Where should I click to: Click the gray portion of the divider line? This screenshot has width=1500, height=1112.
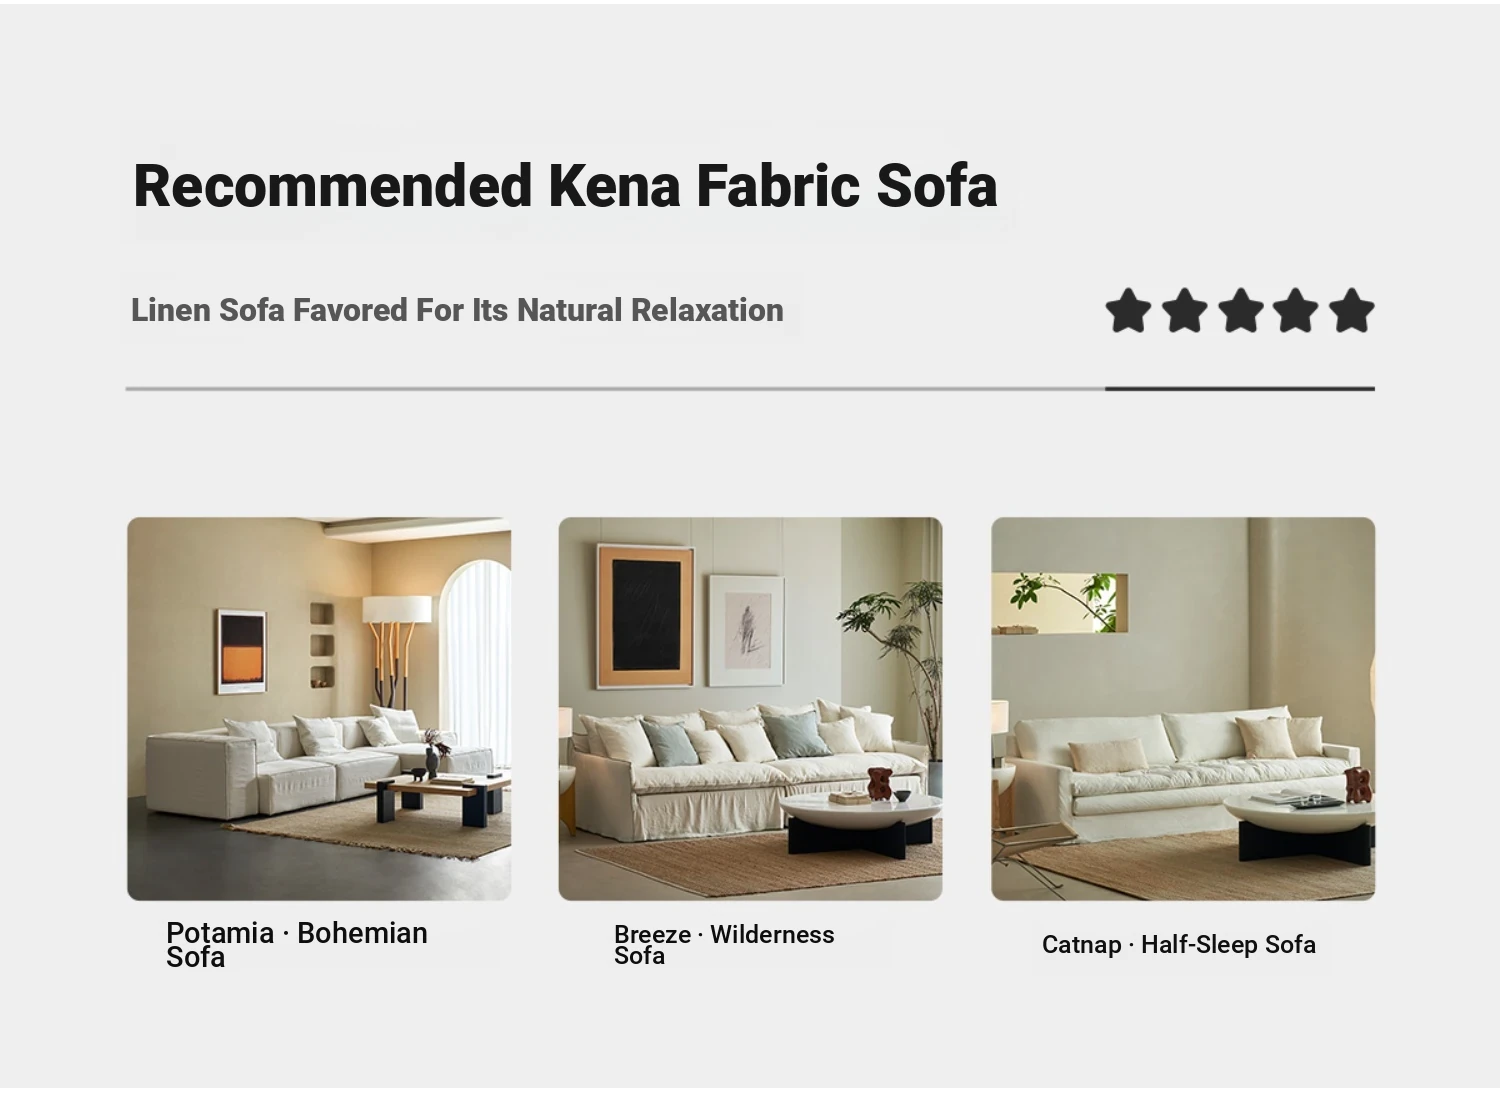pyautogui.click(x=615, y=388)
